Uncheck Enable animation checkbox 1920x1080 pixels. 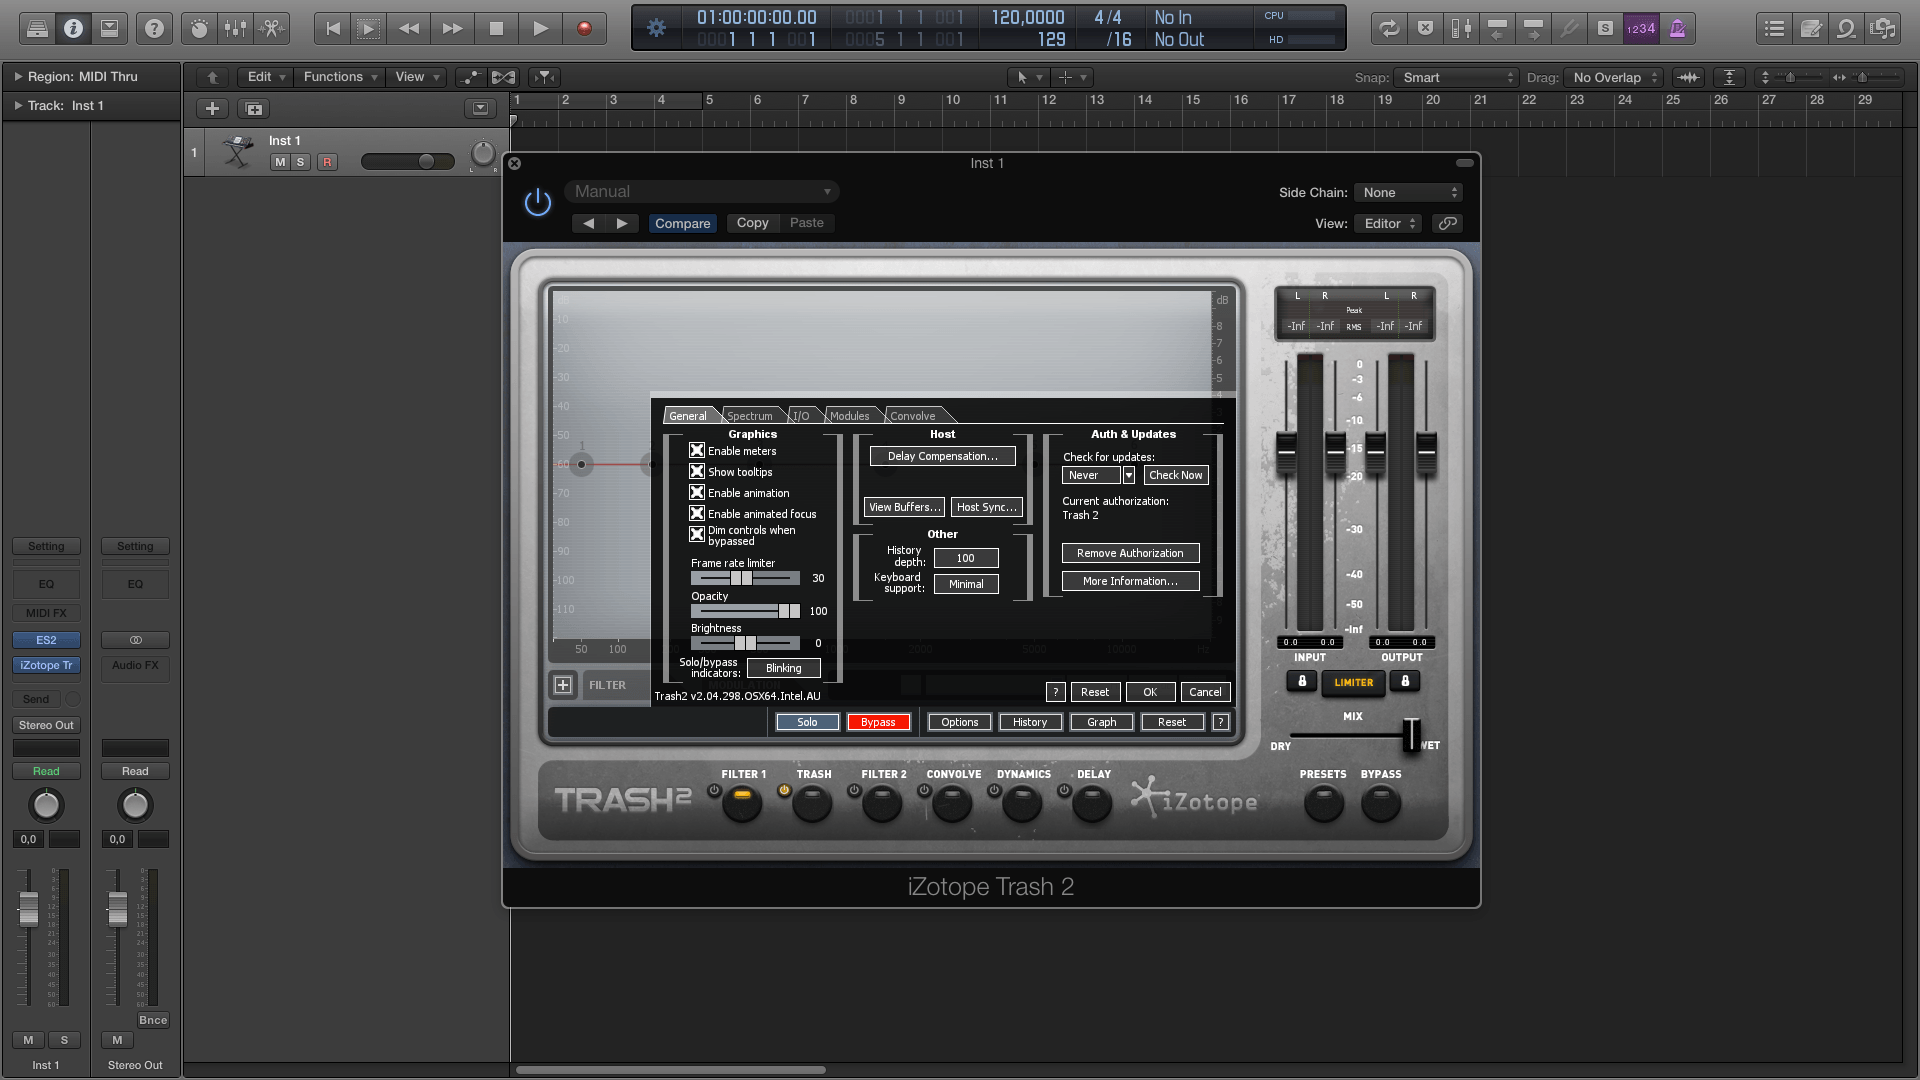(697, 493)
